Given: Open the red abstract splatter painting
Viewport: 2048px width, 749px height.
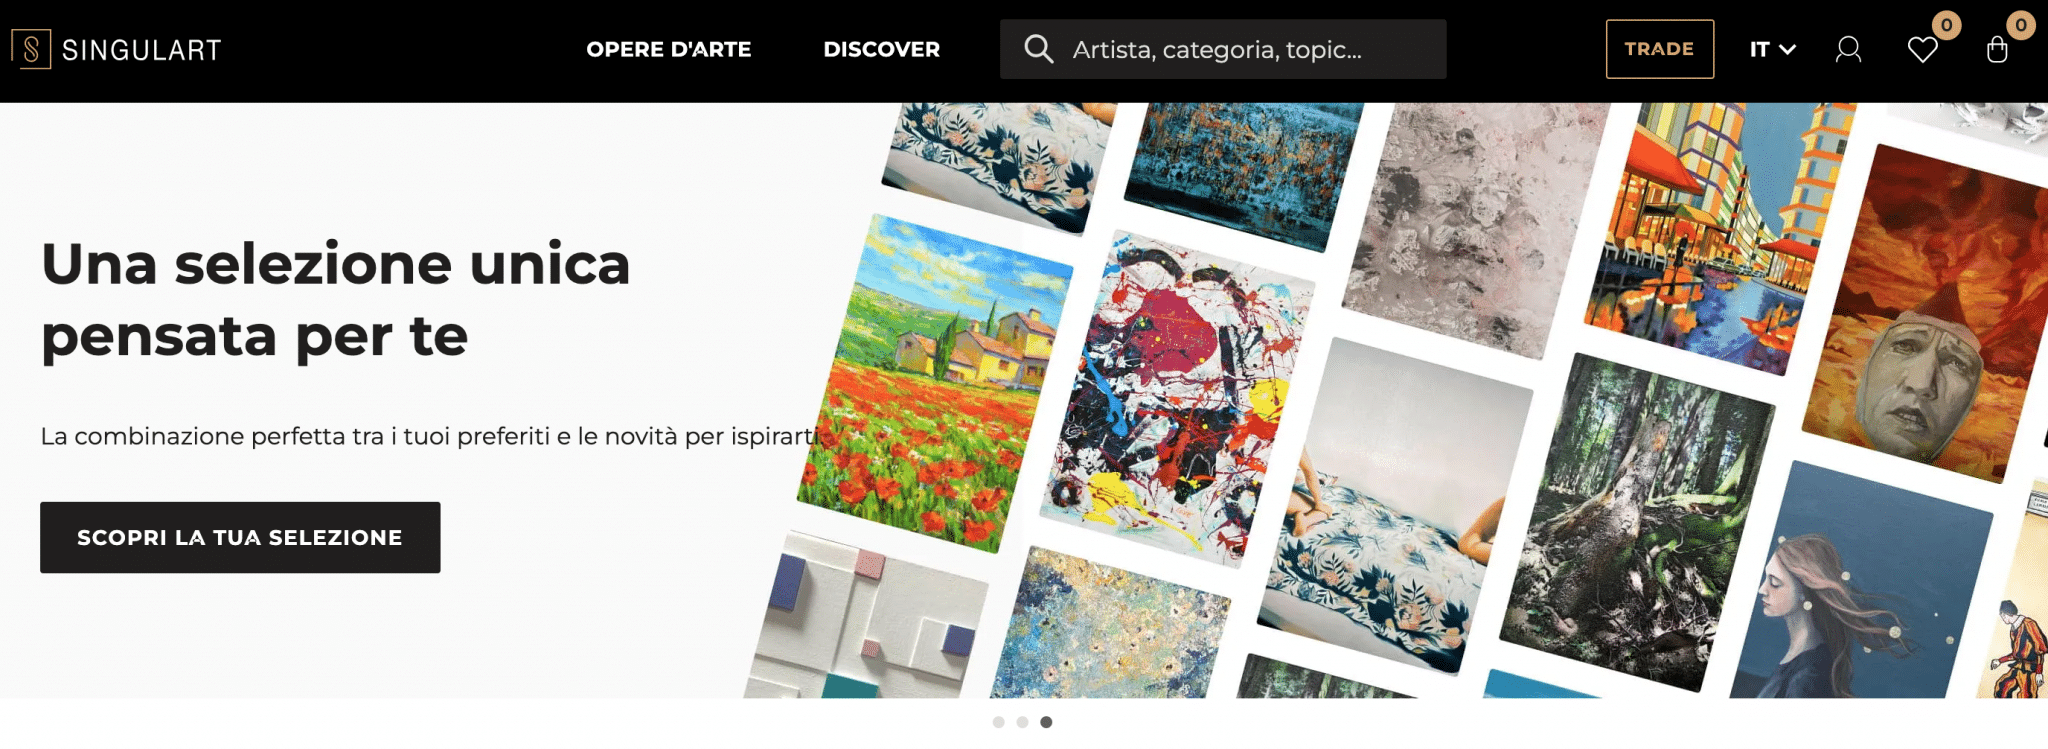Looking at the screenshot, I should 1177,399.
